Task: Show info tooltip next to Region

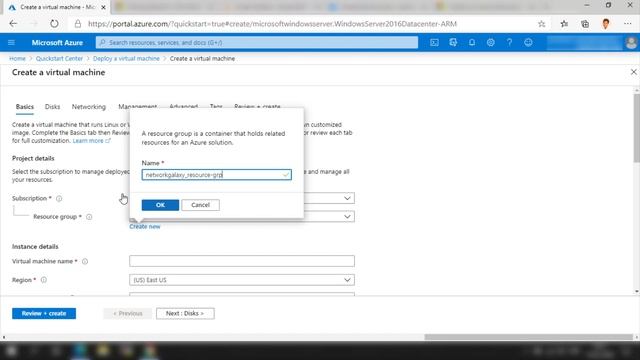Action: (44, 280)
